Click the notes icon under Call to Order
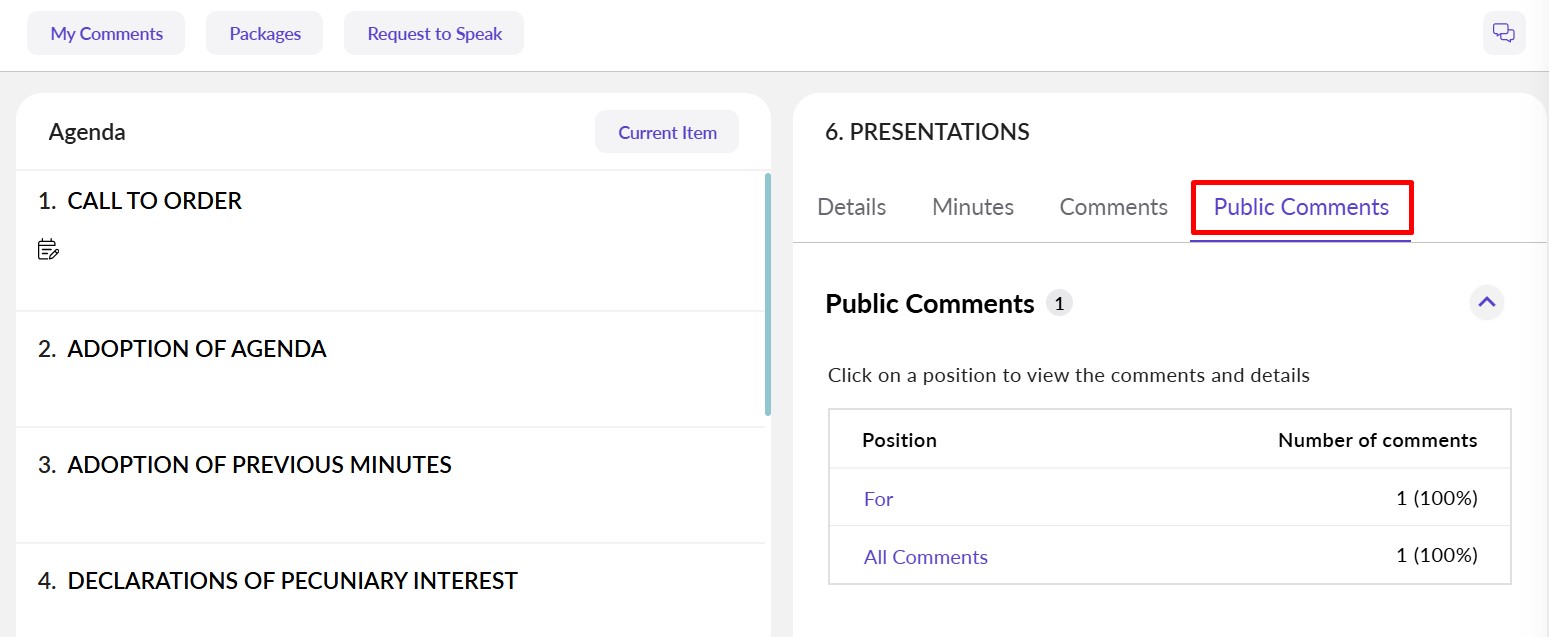 point(48,250)
